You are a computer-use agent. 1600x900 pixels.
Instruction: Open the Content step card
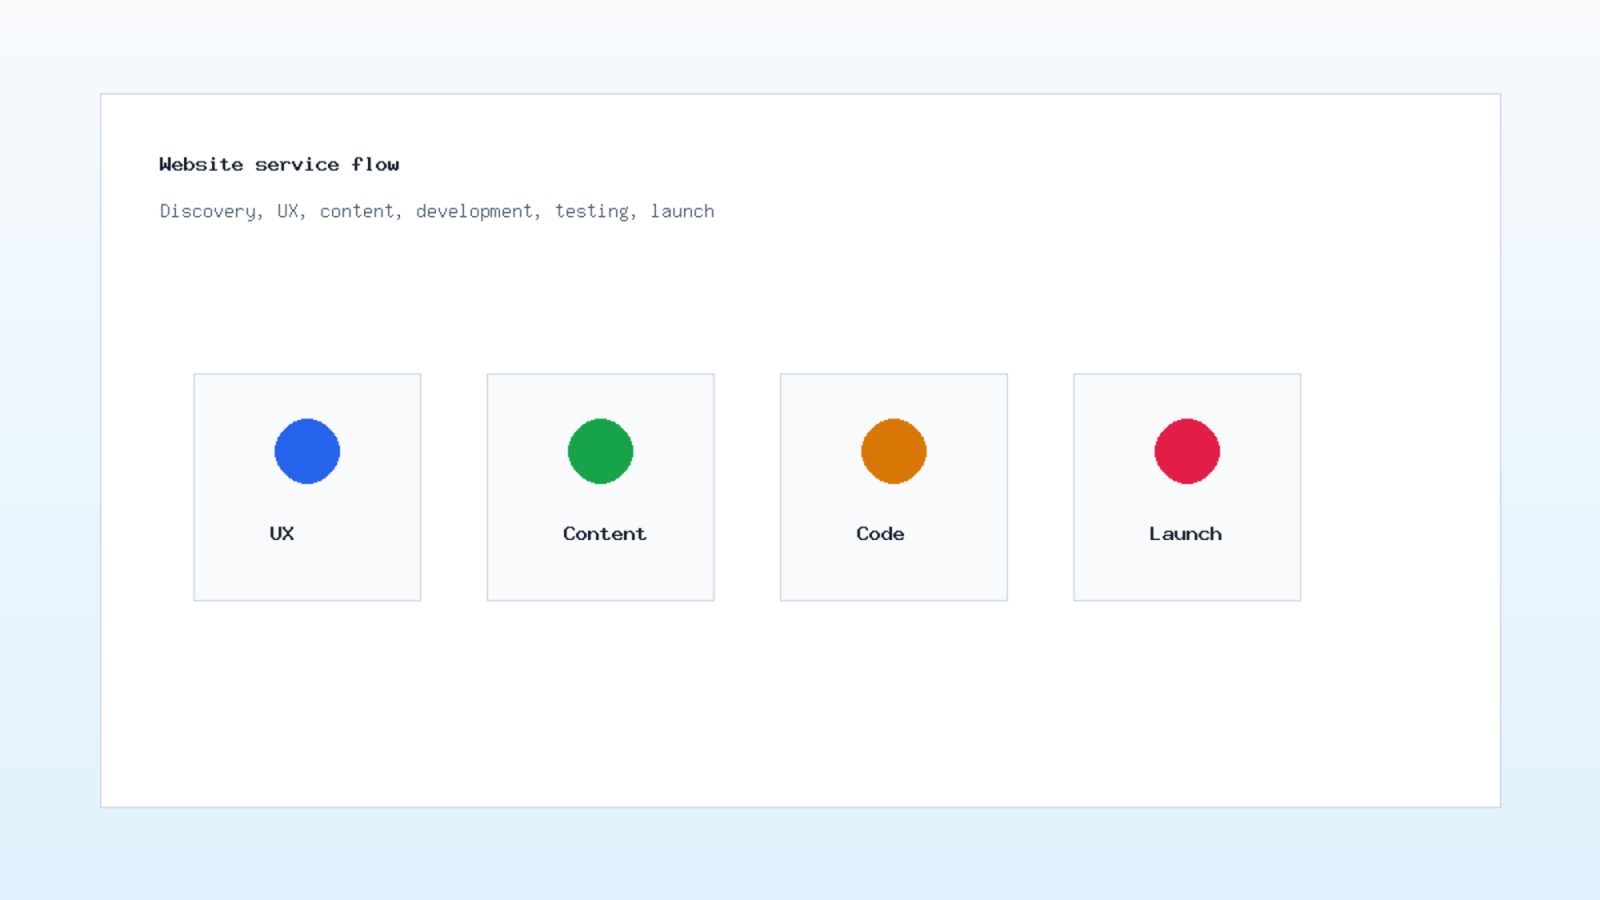600,487
